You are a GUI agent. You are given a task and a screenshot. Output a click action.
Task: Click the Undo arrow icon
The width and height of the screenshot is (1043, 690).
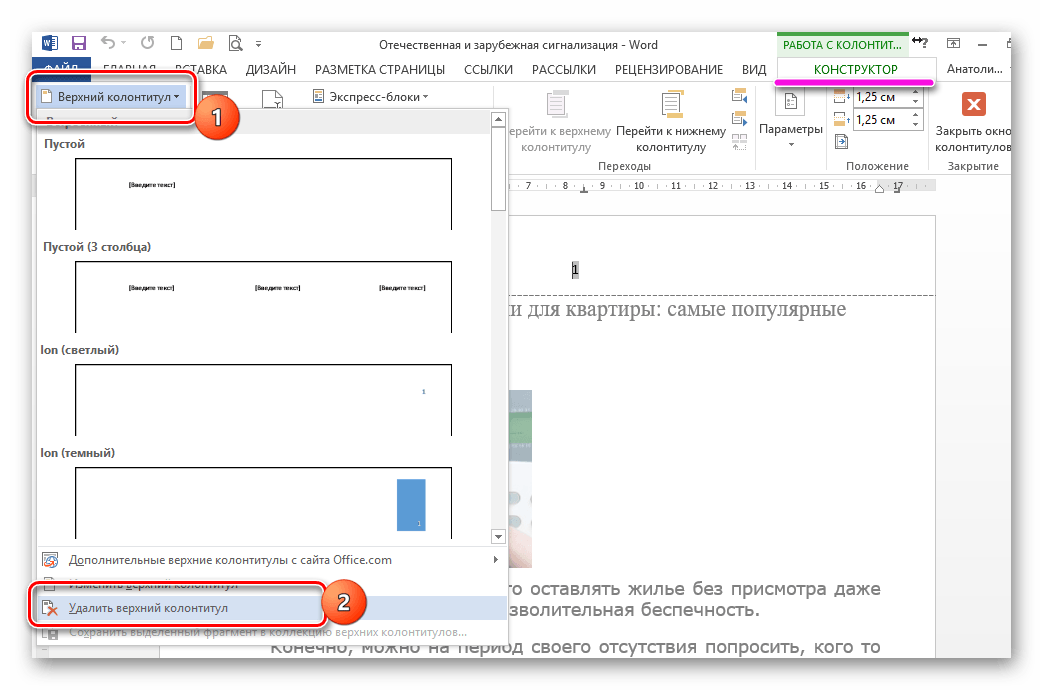107,43
